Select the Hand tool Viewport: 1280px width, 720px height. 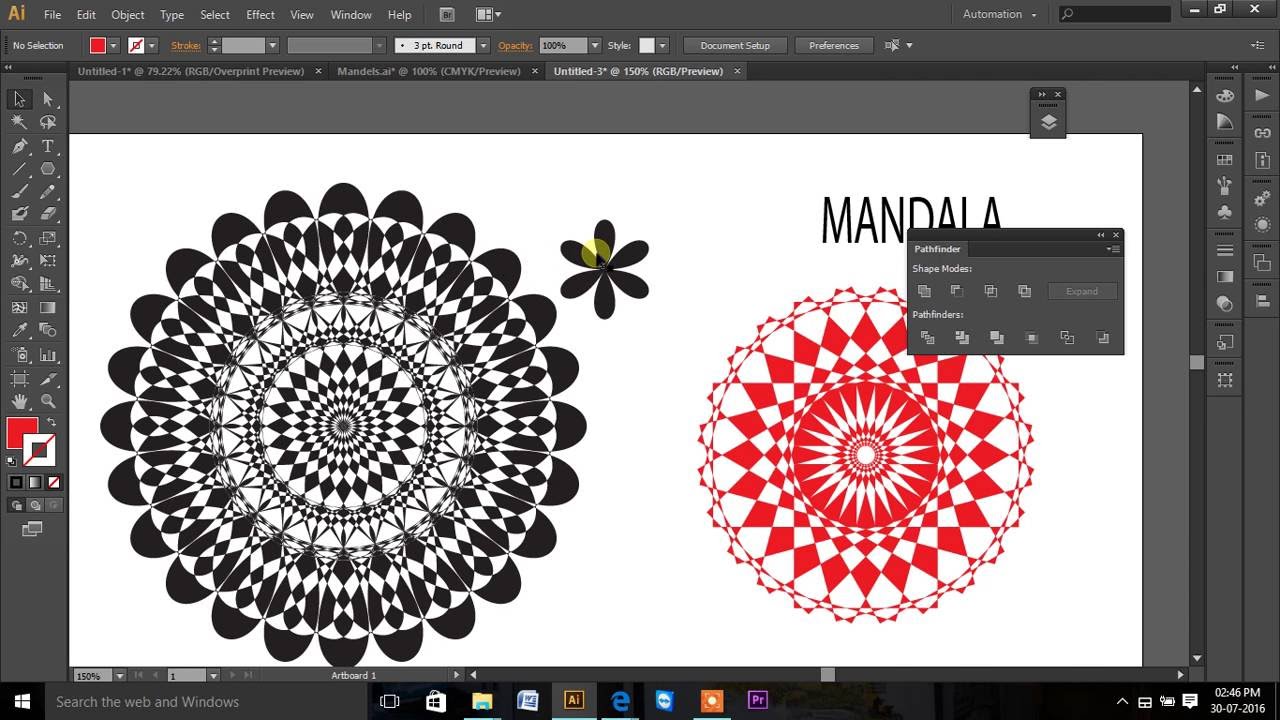click(x=19, y=401)
